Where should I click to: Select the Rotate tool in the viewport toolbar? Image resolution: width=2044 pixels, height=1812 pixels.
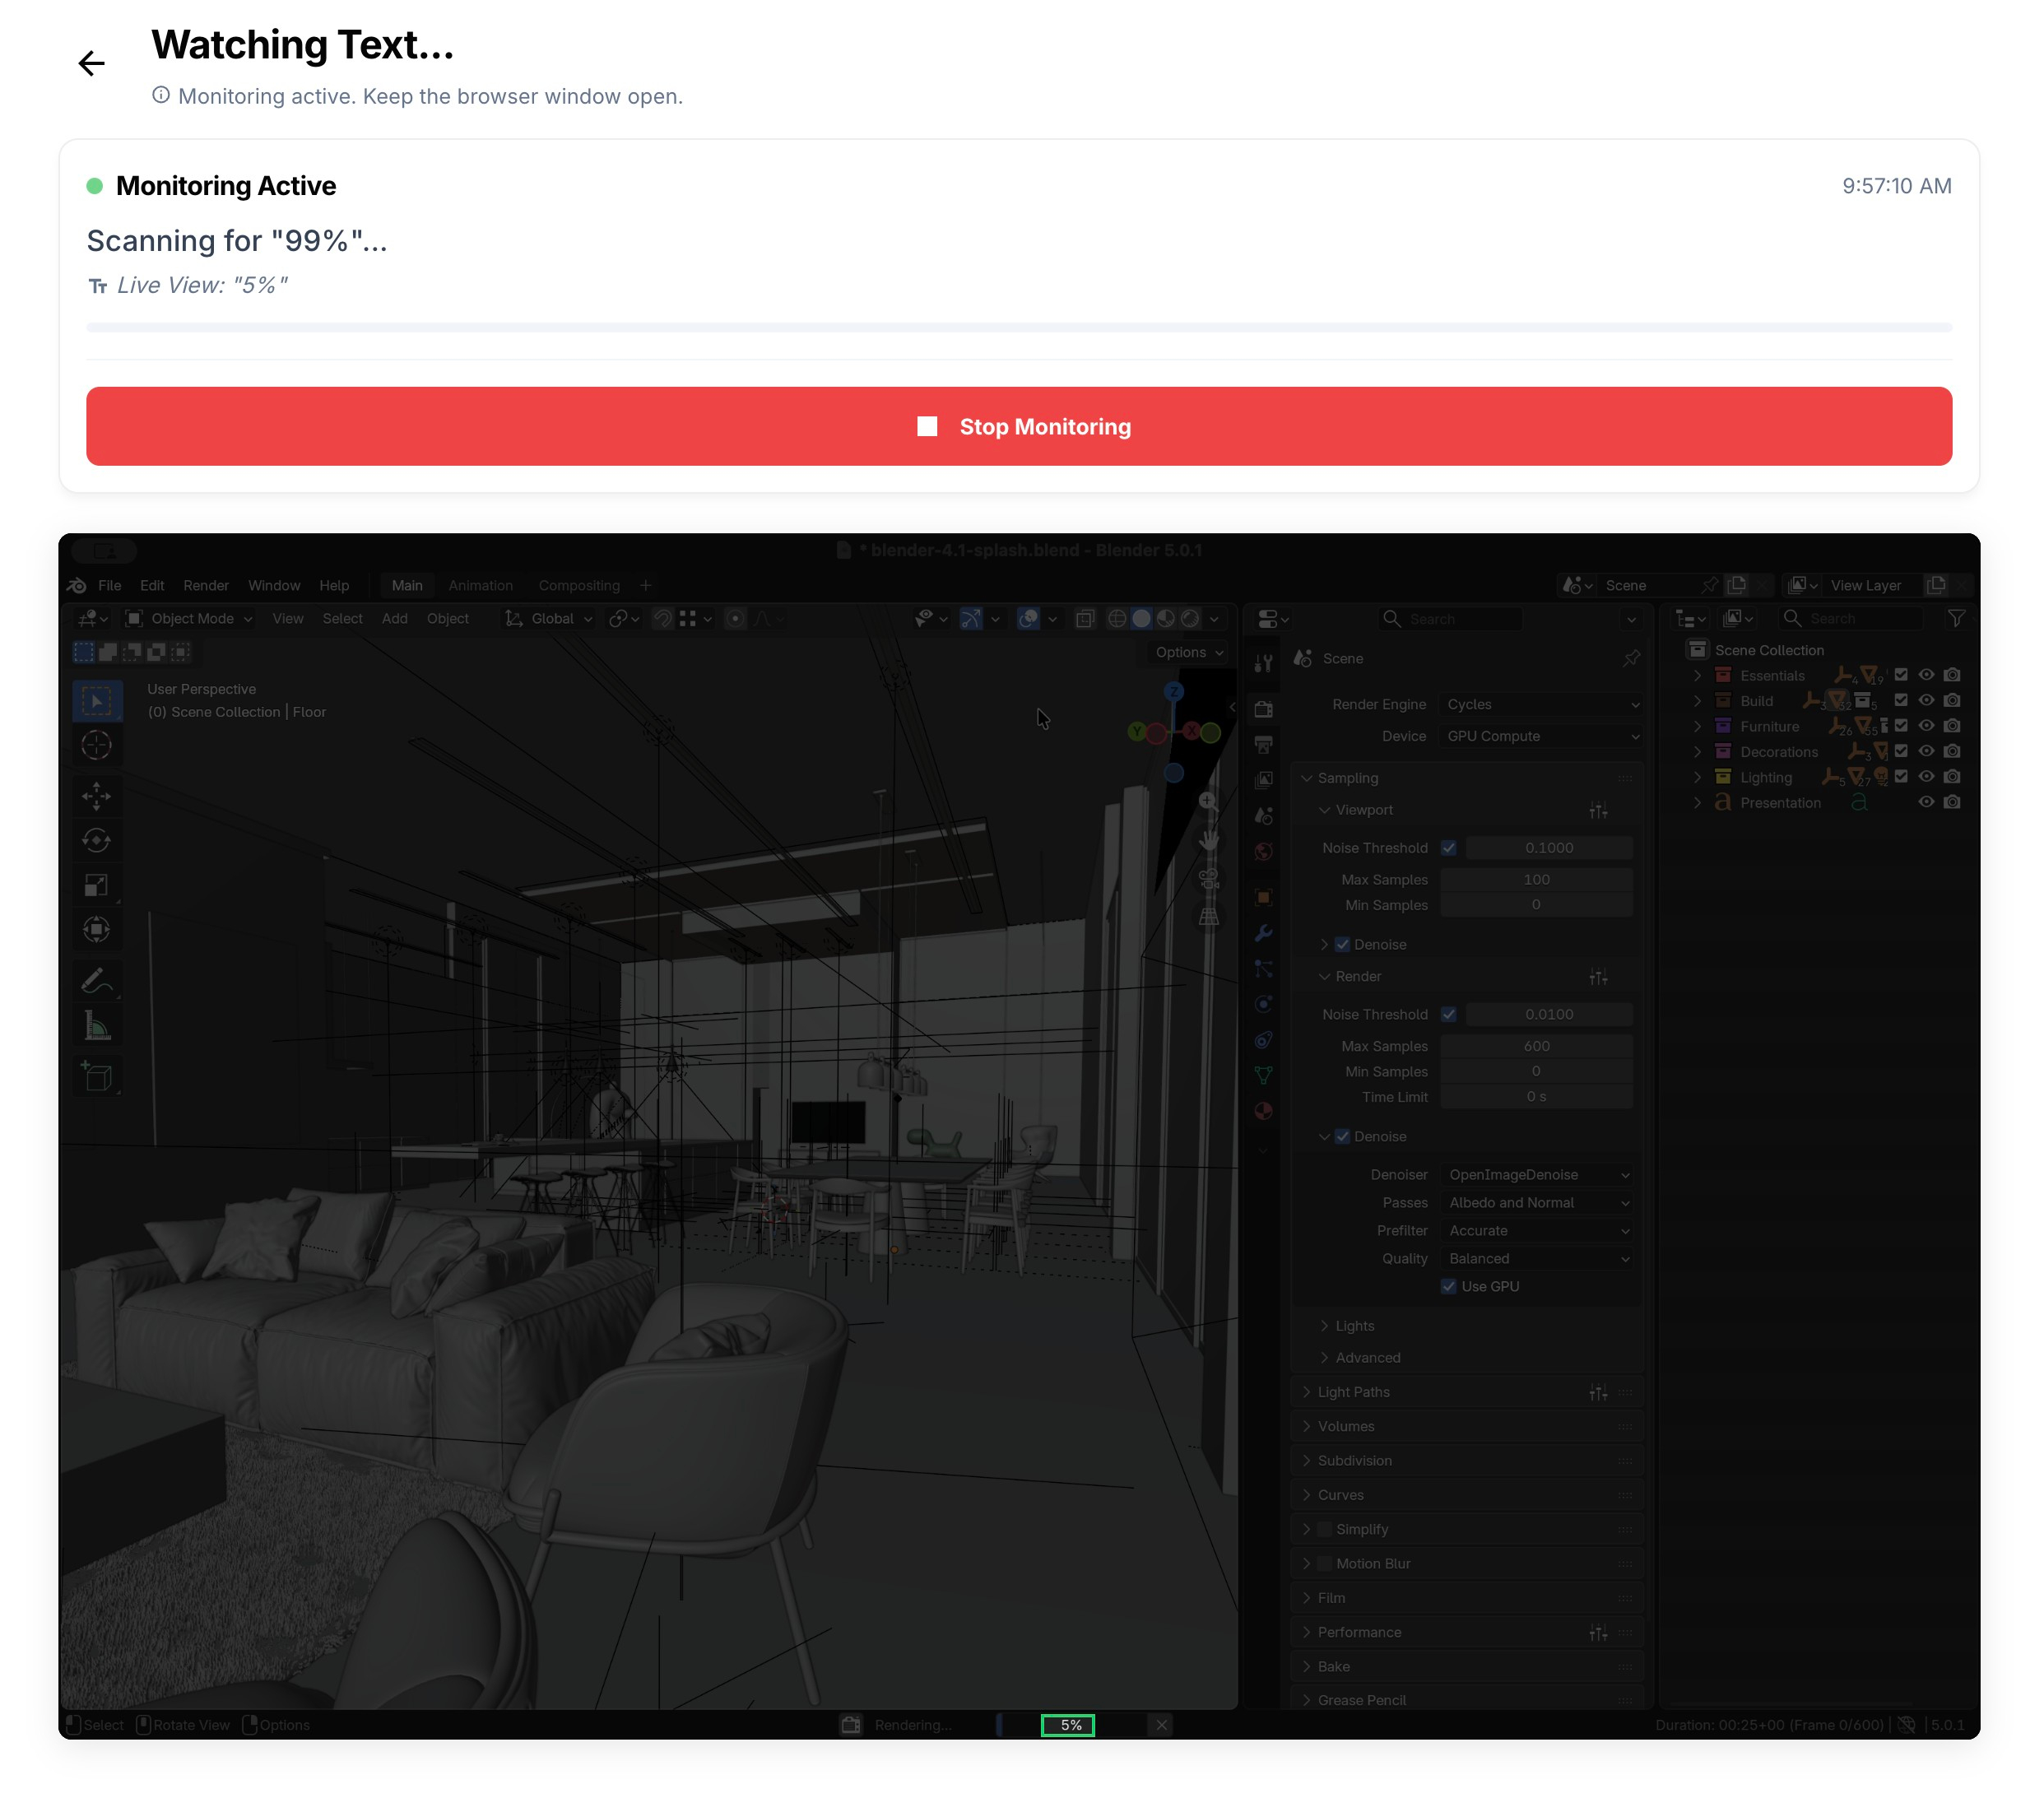[97, 841]
